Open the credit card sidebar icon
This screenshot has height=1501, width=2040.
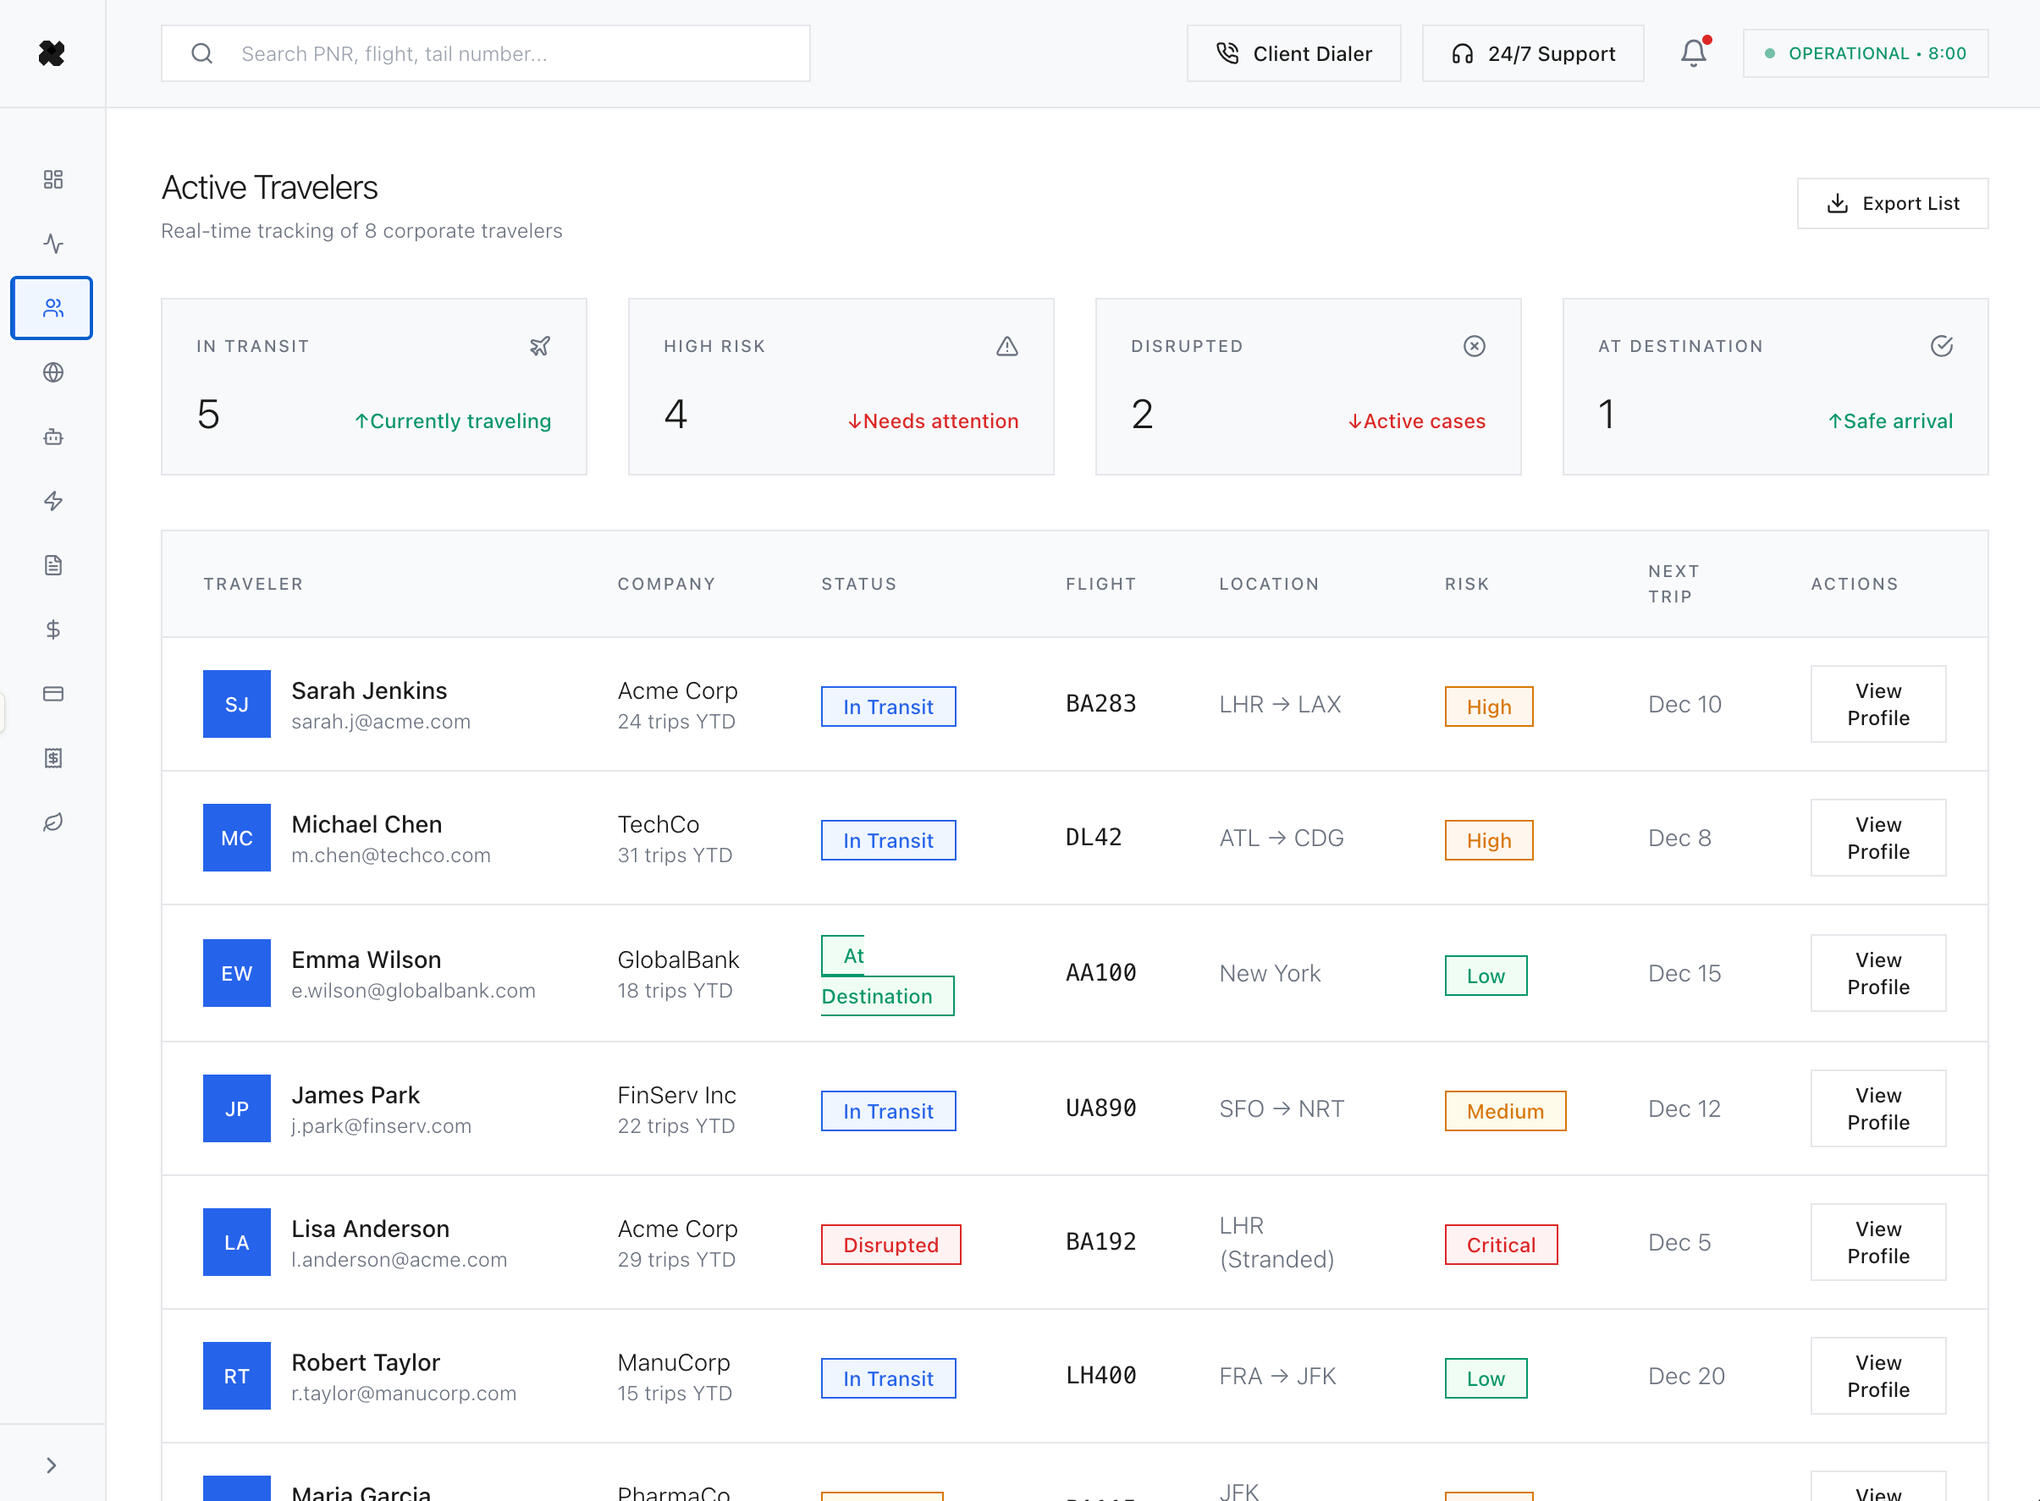[x=53, y=694]
